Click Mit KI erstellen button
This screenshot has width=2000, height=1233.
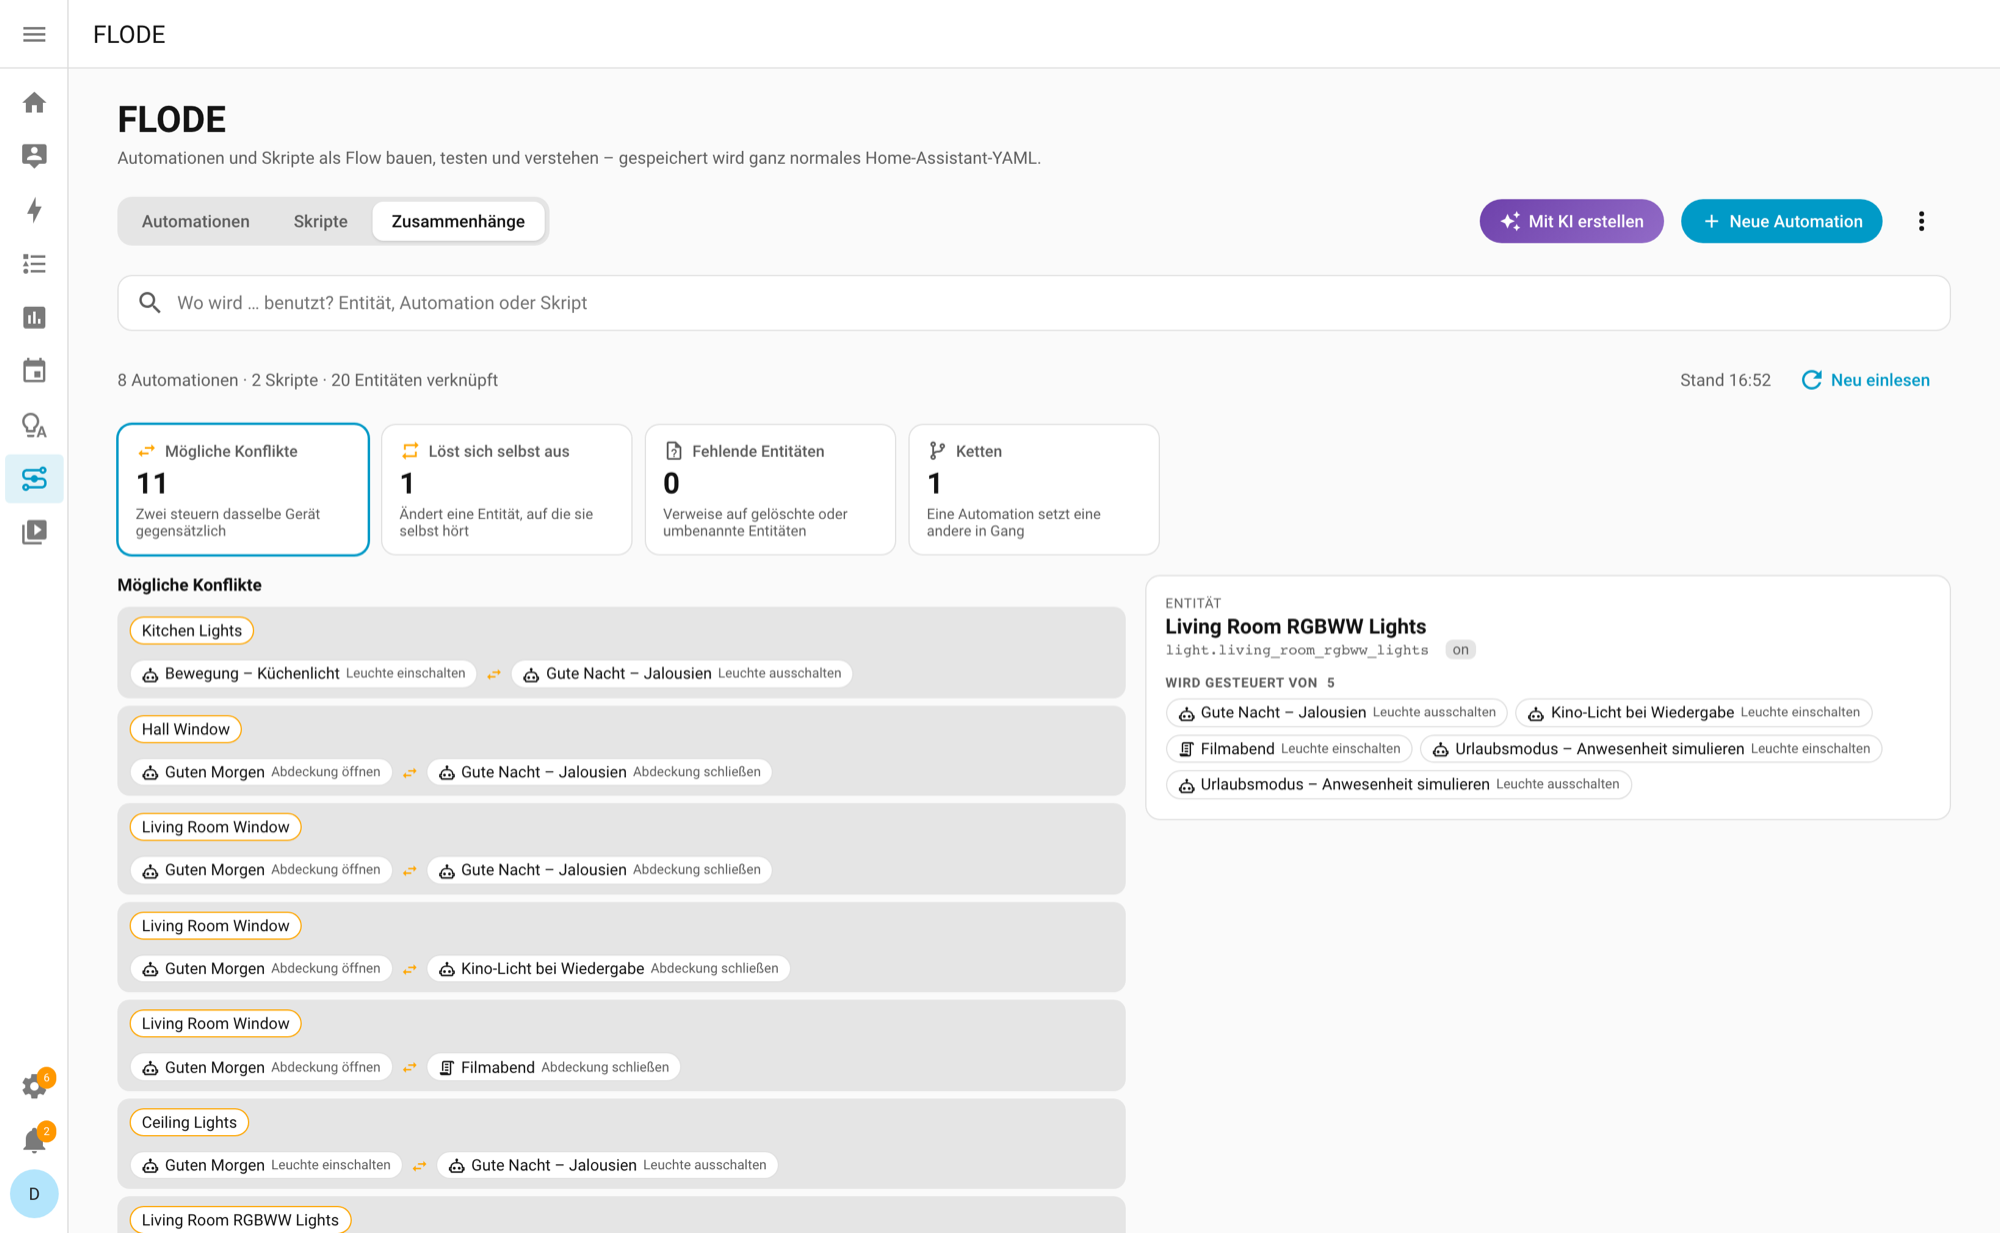tap(1572, 221)
